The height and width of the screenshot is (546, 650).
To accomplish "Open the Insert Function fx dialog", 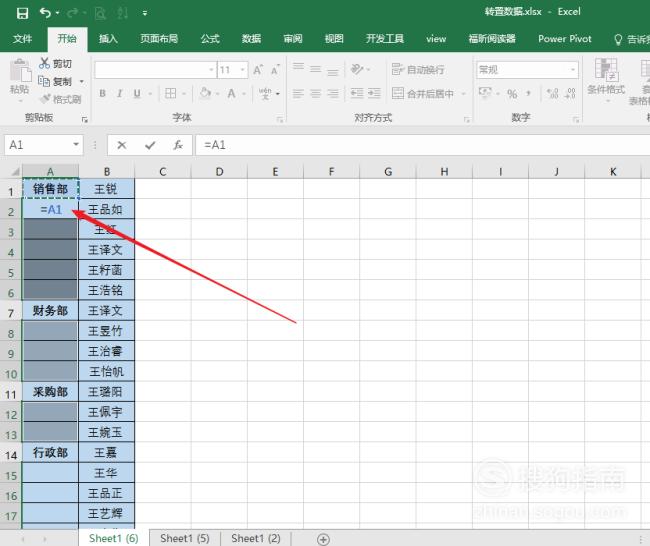I will coord(178,145).
